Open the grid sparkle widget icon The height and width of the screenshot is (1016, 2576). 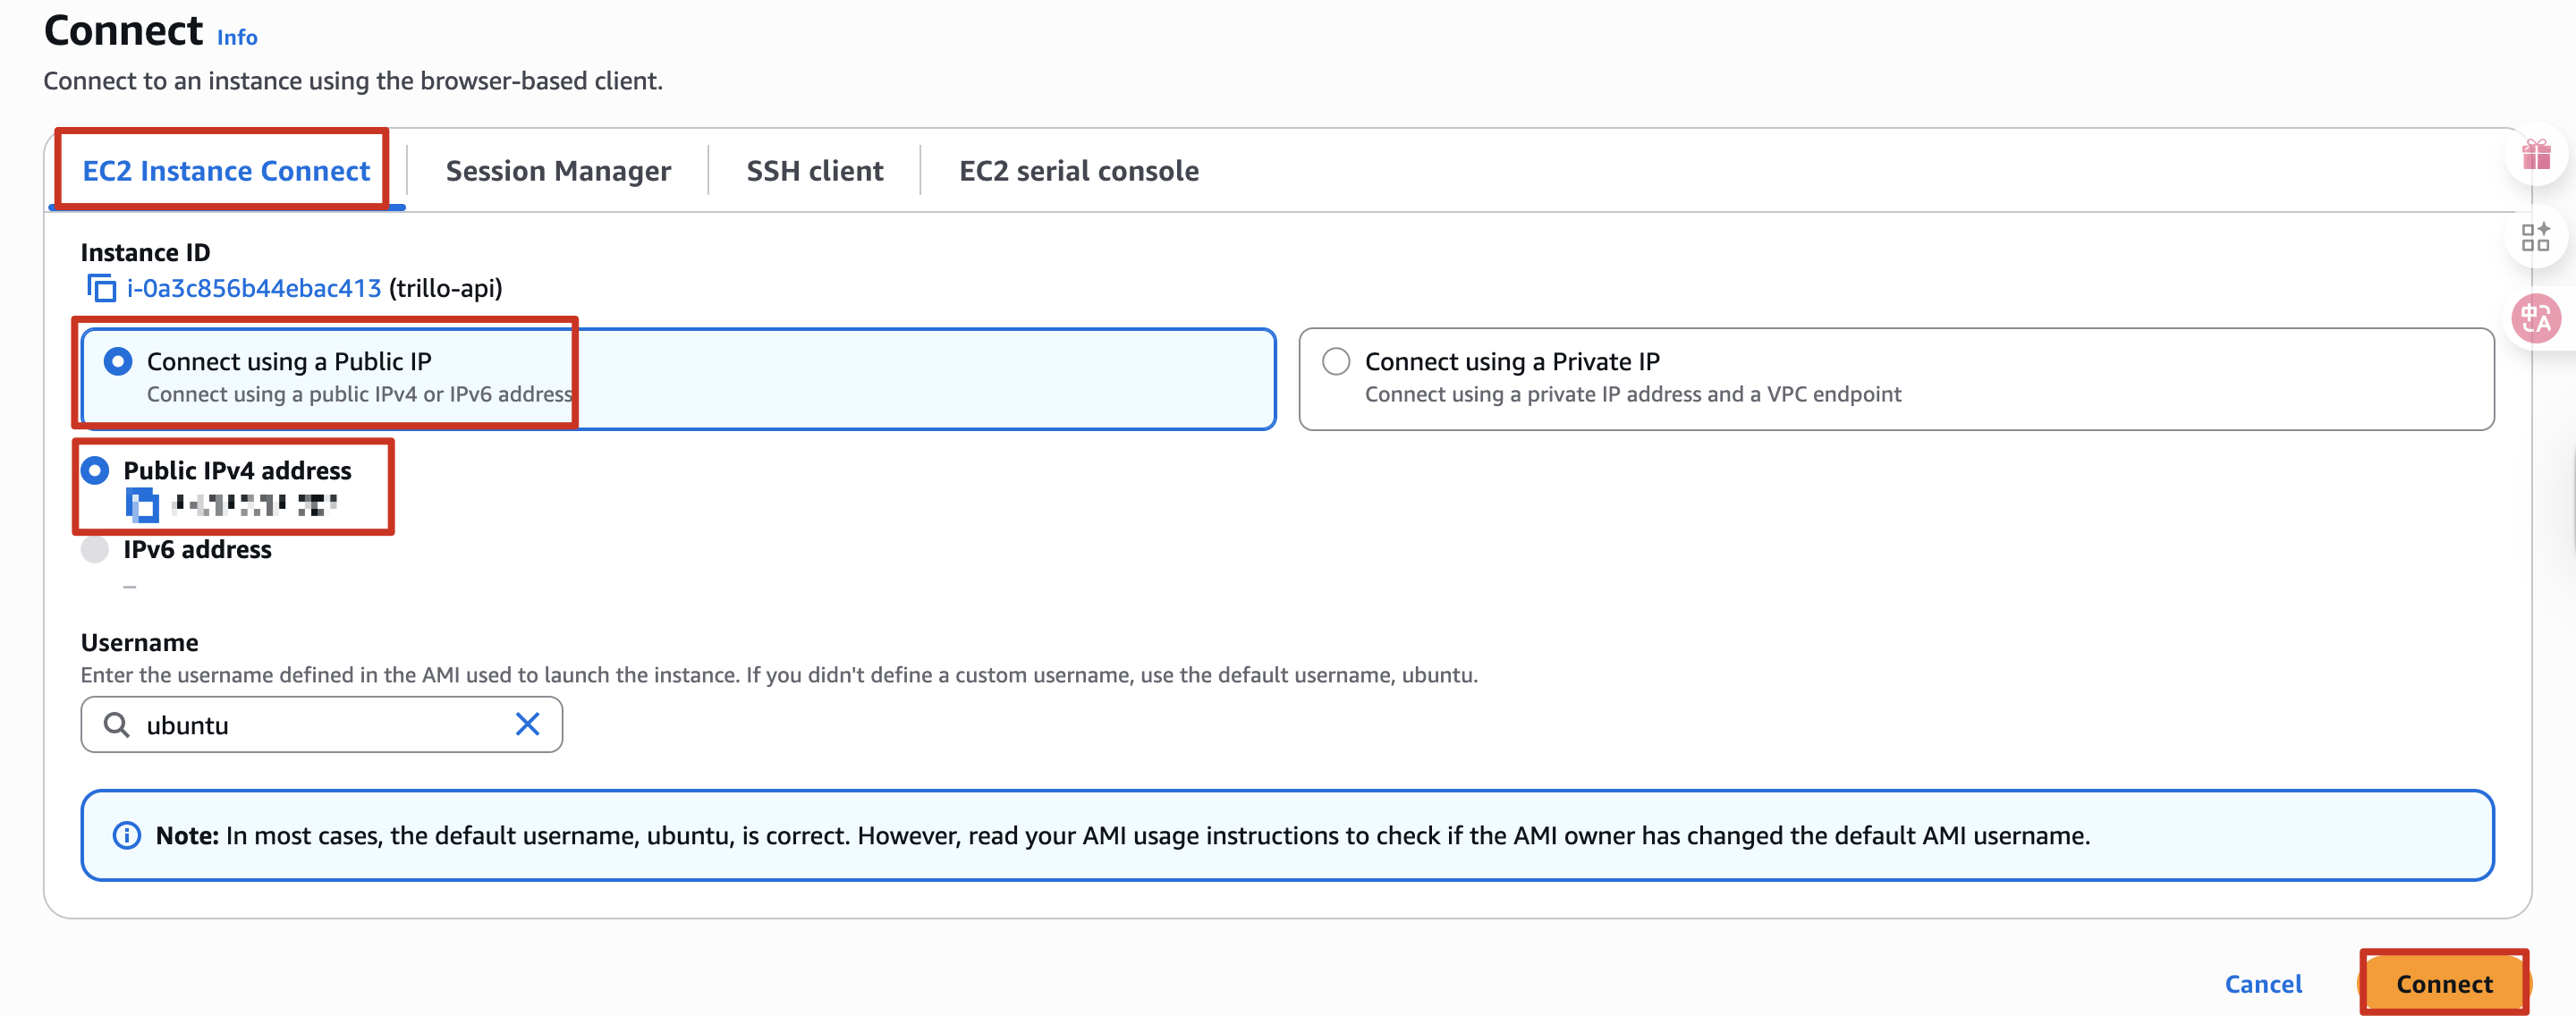tap(2535, 237)
